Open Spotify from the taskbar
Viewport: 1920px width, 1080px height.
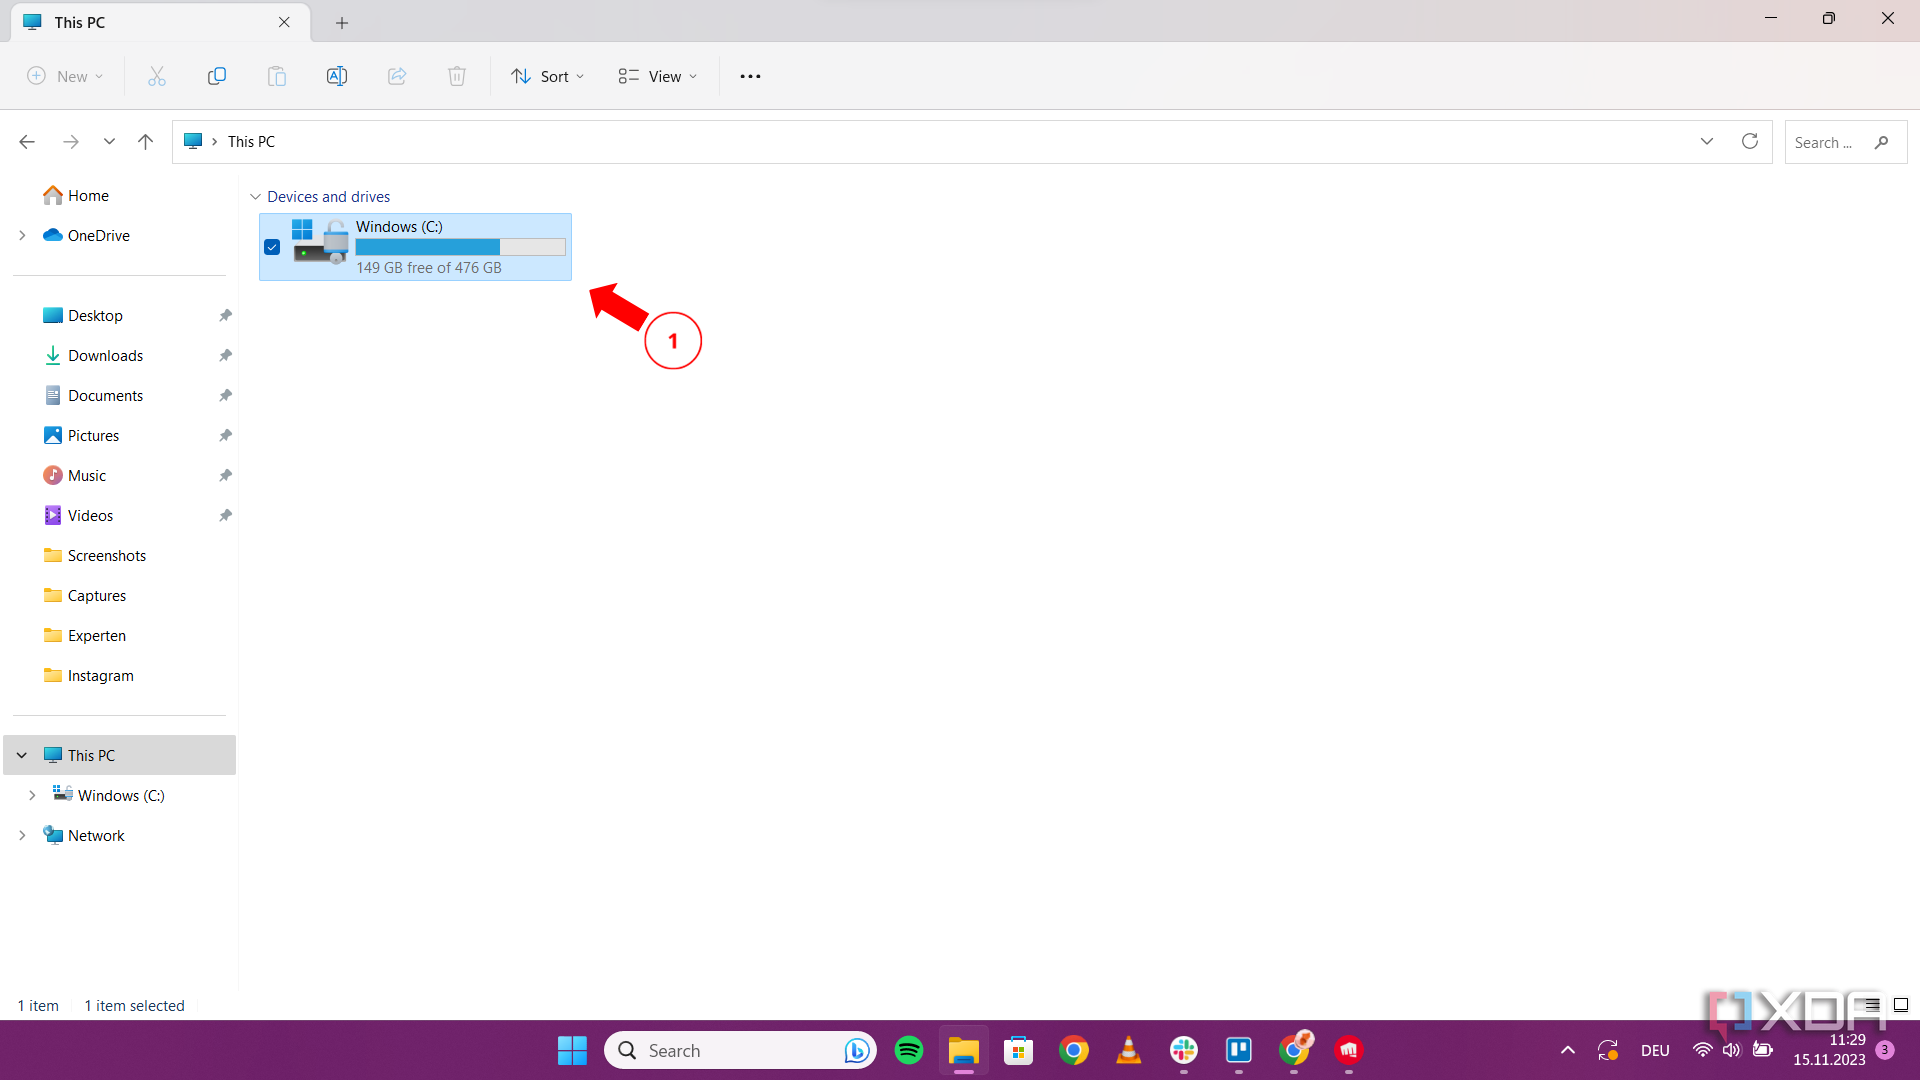[x=909, y=1050]
